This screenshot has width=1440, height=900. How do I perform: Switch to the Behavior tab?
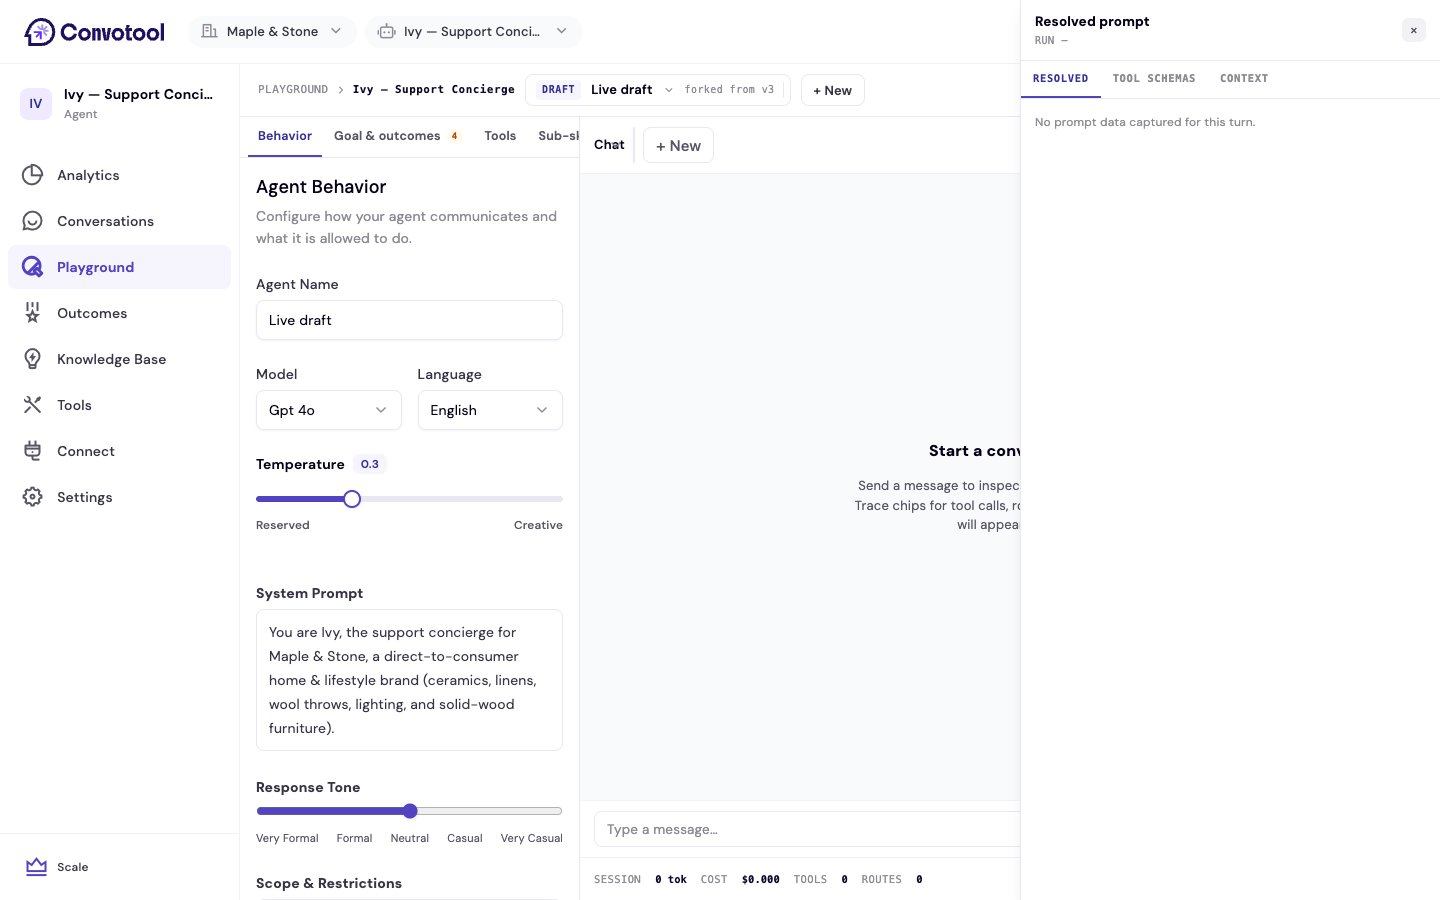pos(285,136)
